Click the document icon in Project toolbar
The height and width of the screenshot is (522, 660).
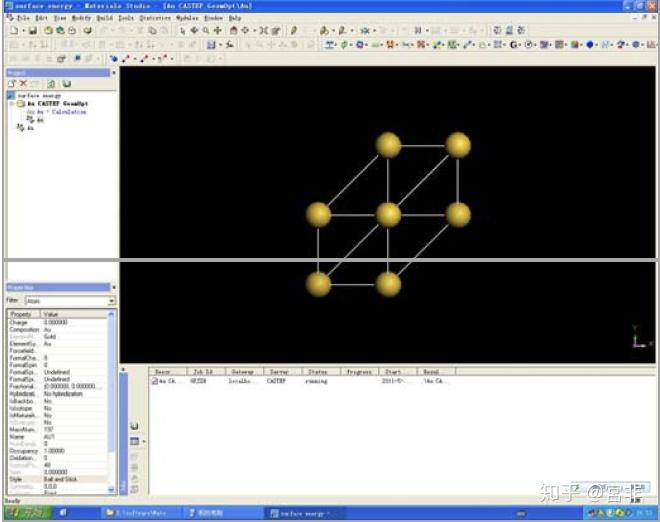[x=51, y=83]
